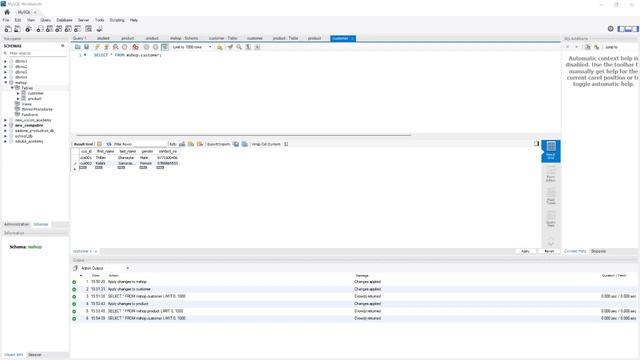Select Query Stats in the result side panel
The height and width of the screenshot is (360, 640).
click(x=551, y=219)
